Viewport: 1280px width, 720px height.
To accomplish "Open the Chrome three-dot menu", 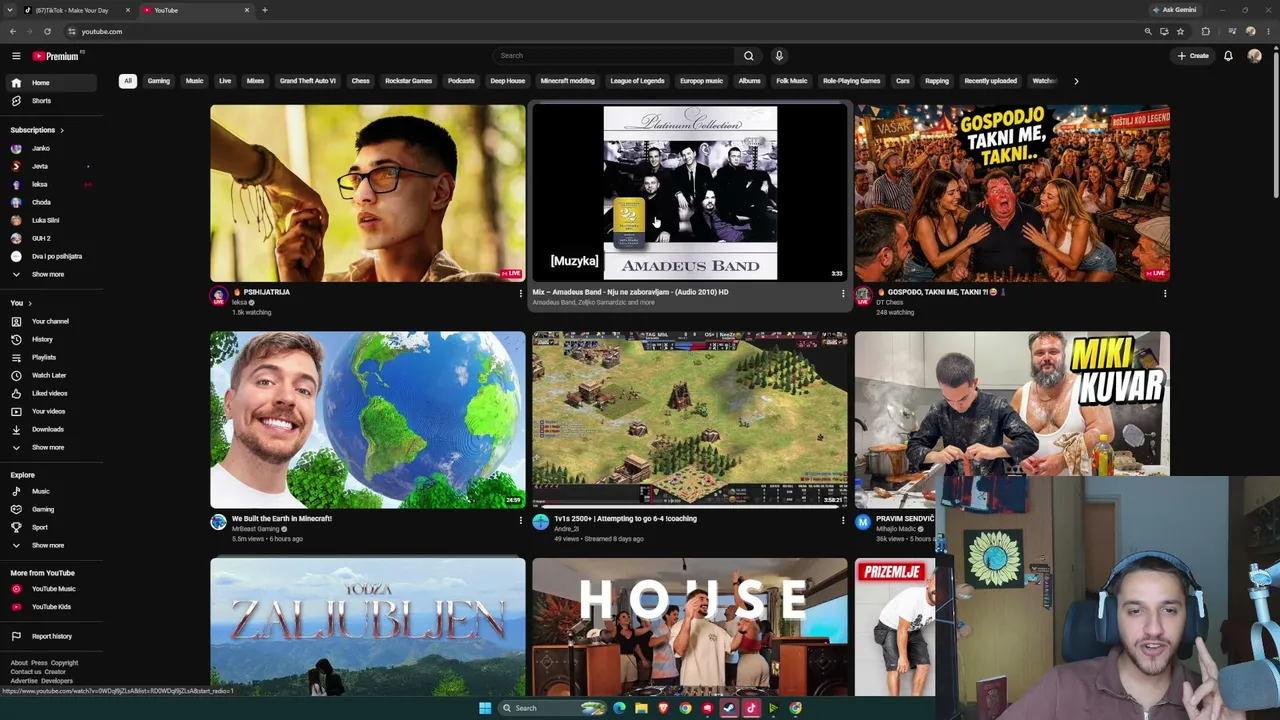I will point(1268,31).
